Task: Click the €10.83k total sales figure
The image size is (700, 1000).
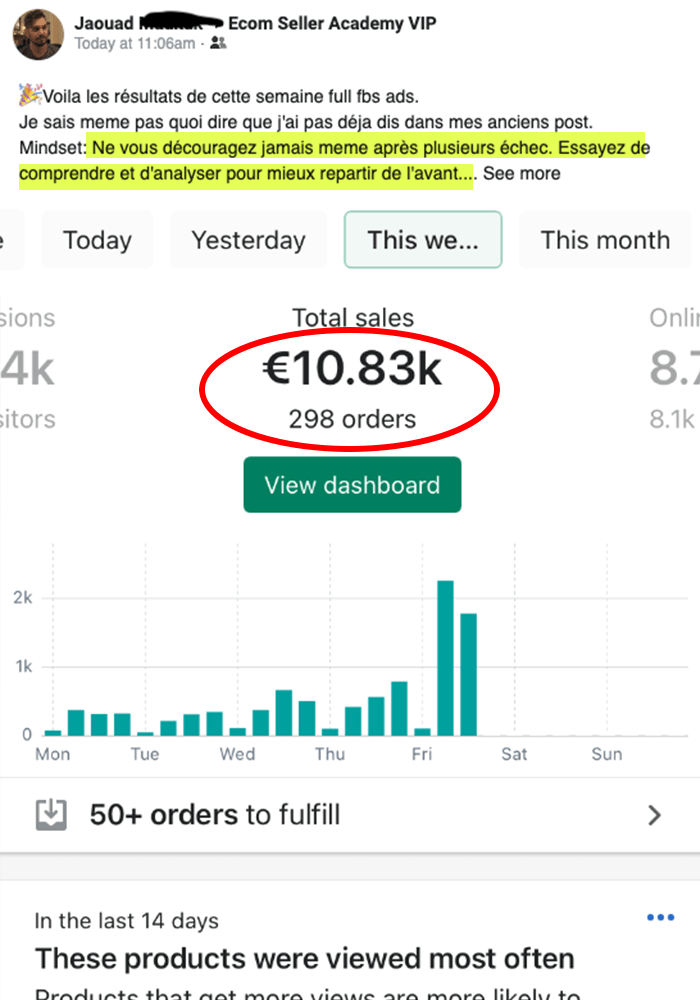Action: (x=352, y=370)
